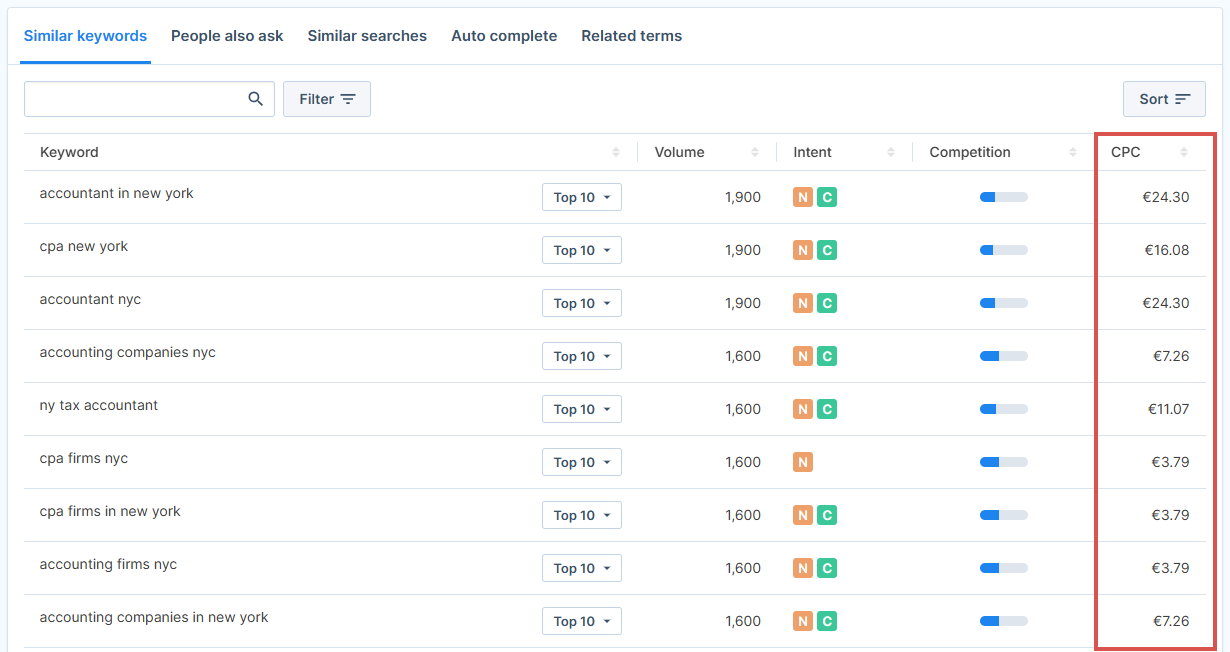Click the N intent badge for accounting companies nyc
The image size is (1230, 652).
(x=803, y=356)
